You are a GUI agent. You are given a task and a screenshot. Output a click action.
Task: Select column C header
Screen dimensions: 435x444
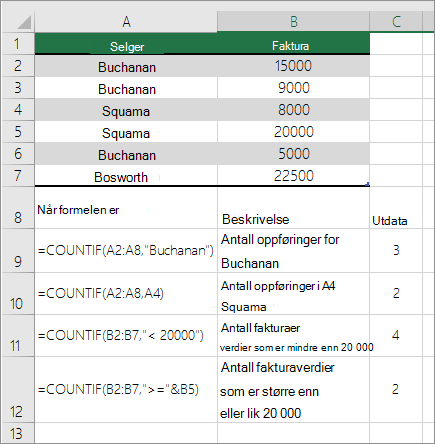[396, 22]
